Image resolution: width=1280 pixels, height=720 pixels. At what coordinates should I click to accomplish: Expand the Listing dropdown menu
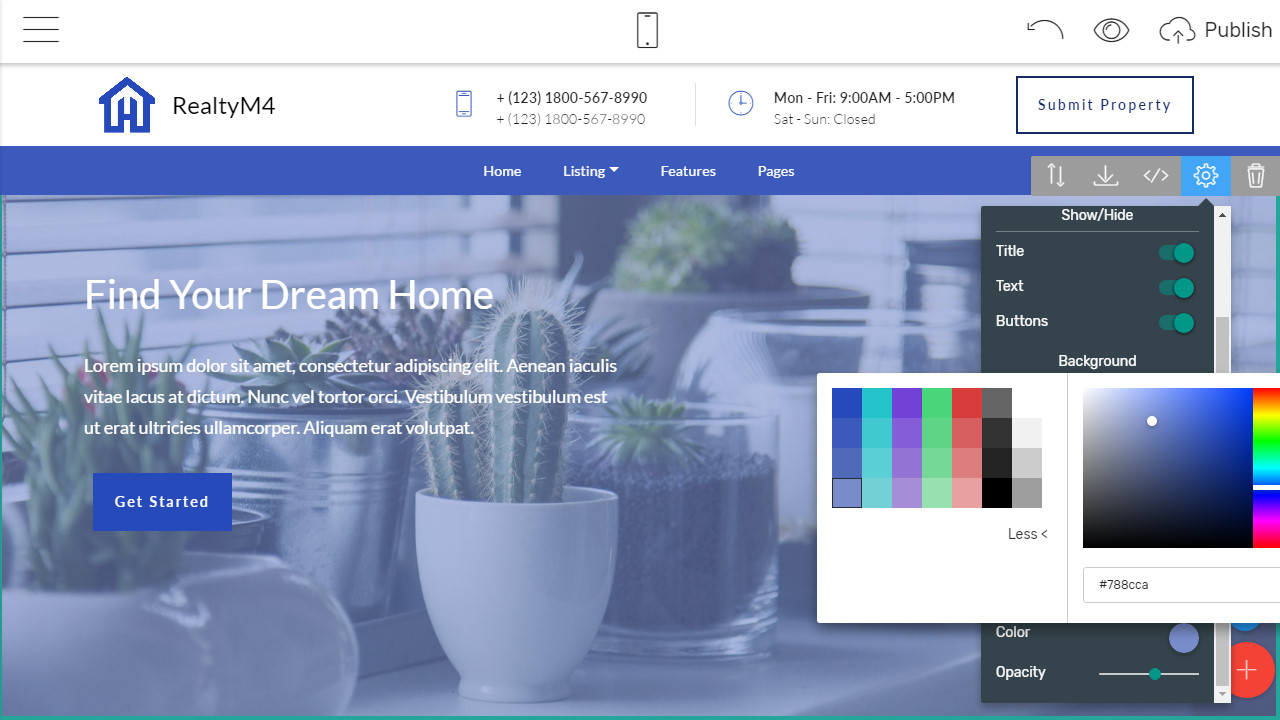click(x=590, y=171)
